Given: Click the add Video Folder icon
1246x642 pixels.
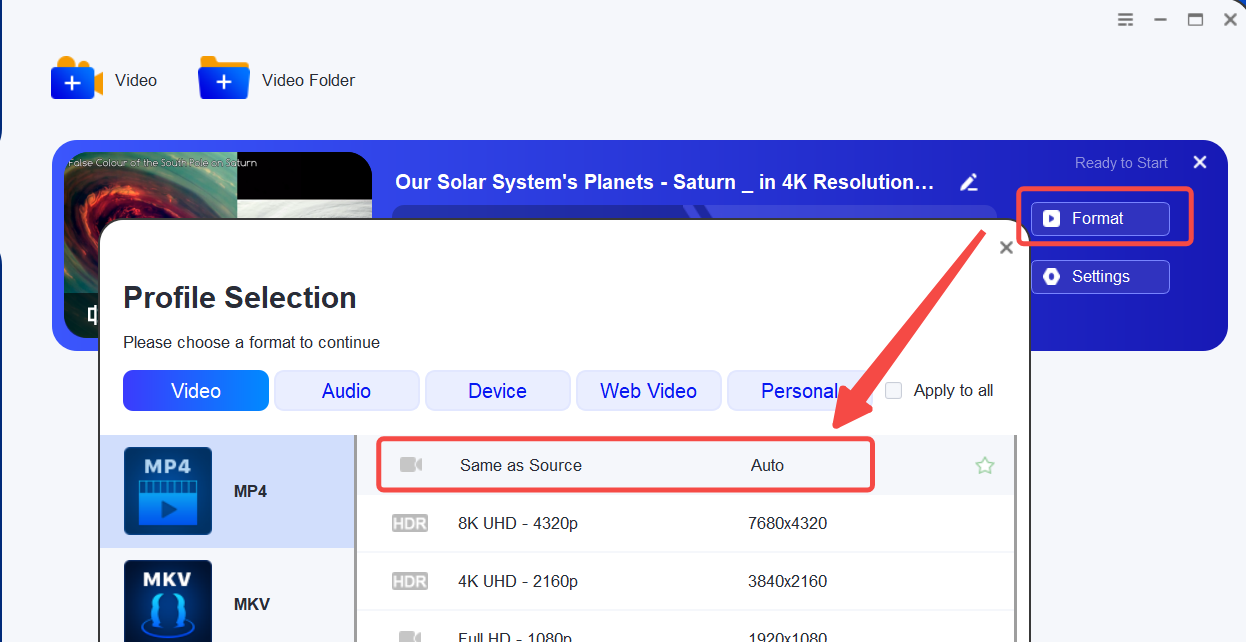Looking at the screenshot, I should pyautogui.click(x=224, y=79).
